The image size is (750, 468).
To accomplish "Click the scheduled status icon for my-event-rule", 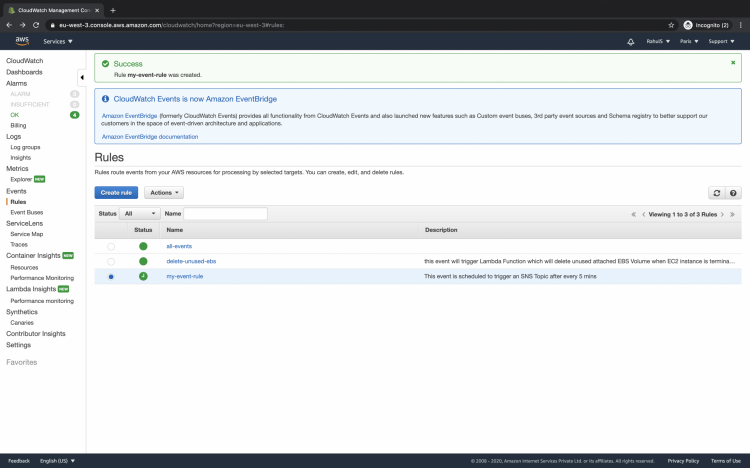I will pyautogui.click(x=143, y=276).
